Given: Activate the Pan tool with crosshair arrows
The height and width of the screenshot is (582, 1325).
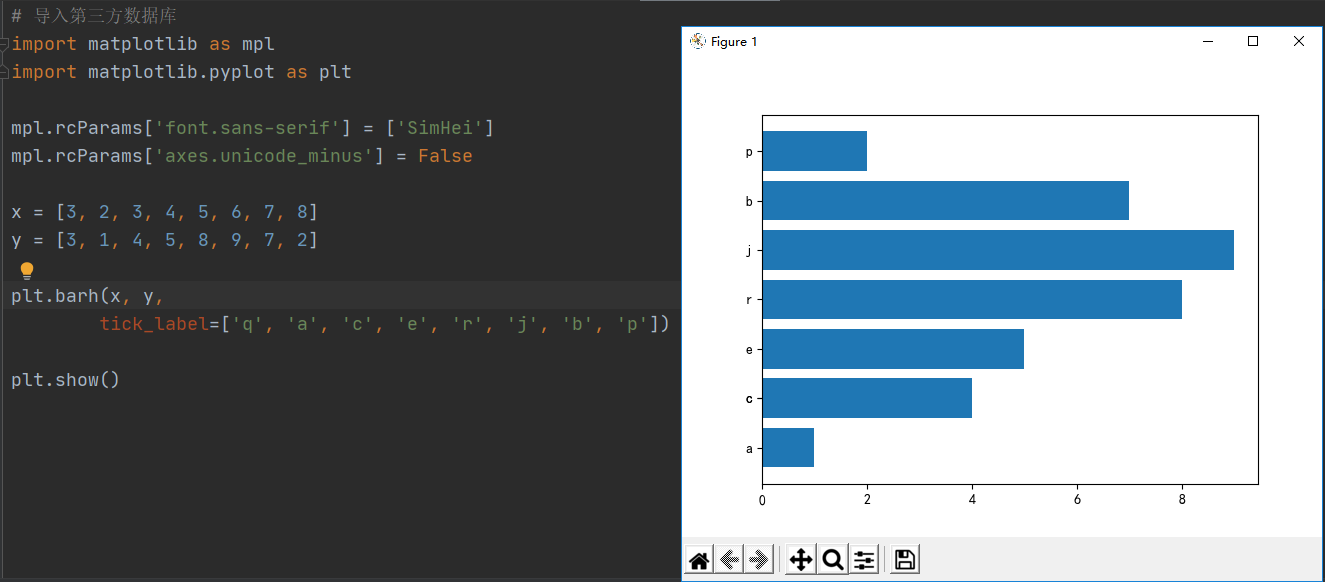Looking at the screenshot, I should pyautogui.click(x=799, y=559).
